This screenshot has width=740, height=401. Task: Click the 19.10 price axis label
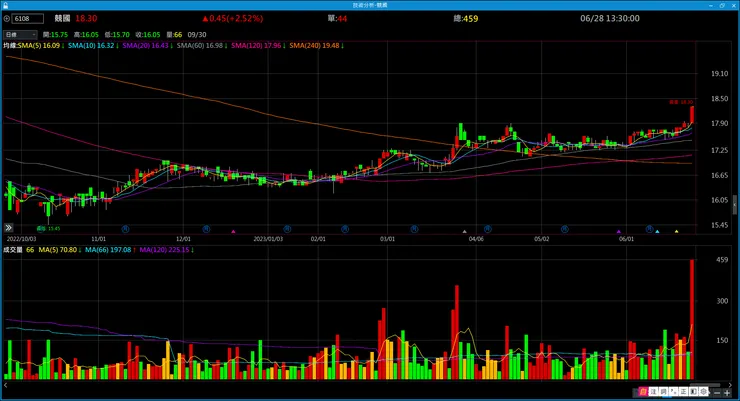point(719,74)
